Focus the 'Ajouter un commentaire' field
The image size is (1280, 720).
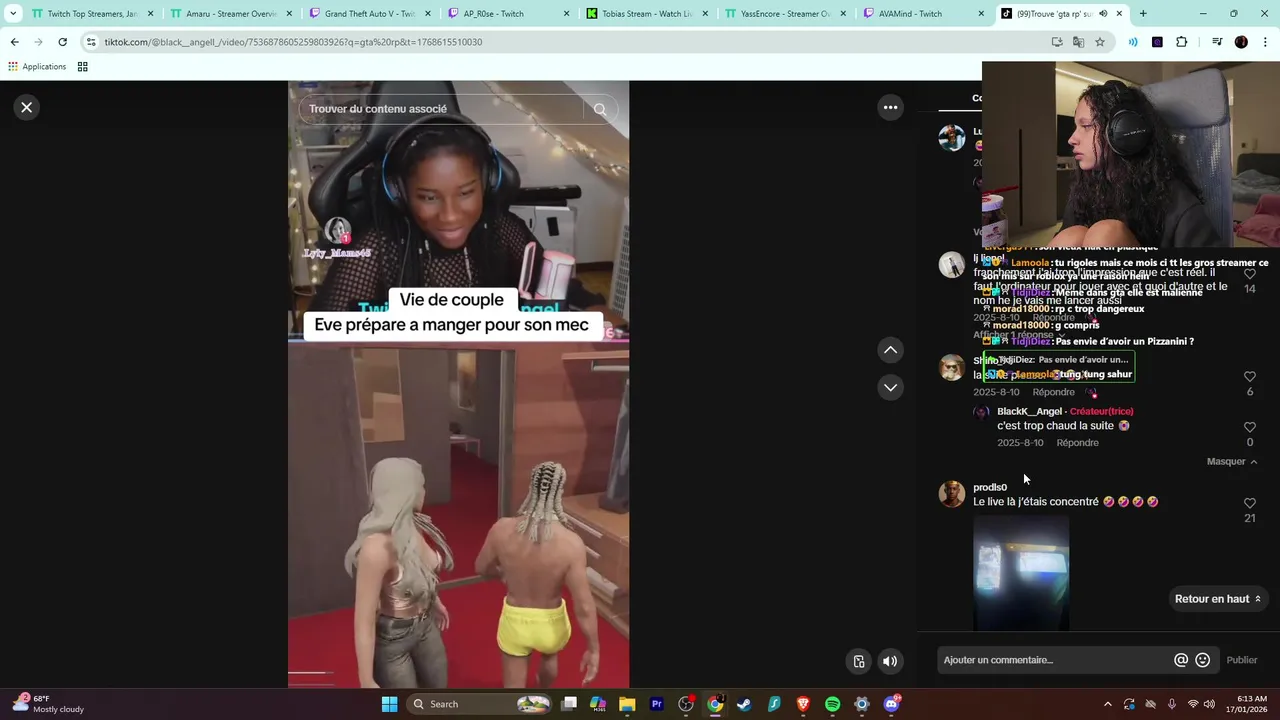tap(1052, 660)
